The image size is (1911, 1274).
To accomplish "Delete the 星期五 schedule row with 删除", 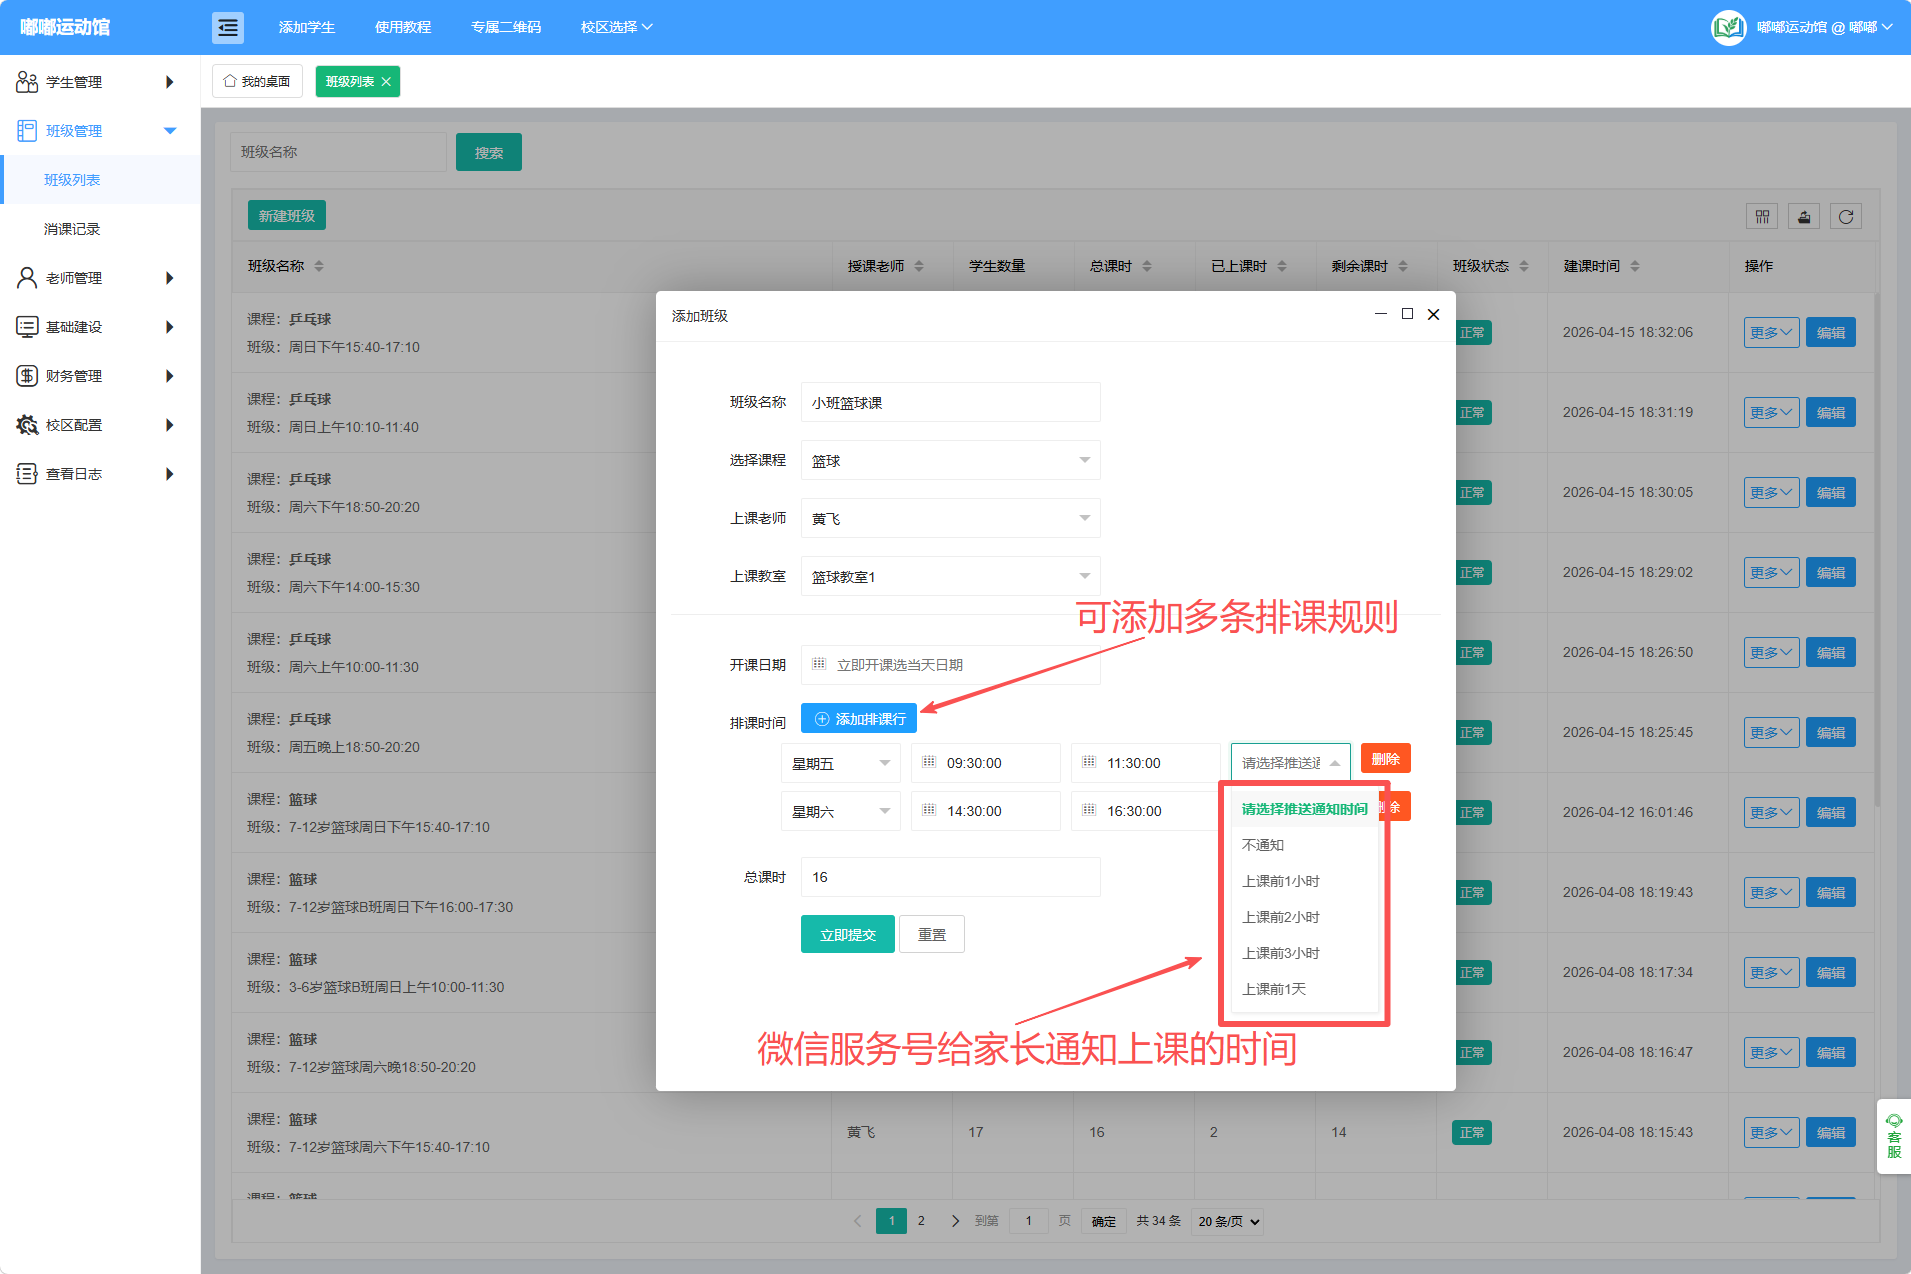I will 1386,759.
